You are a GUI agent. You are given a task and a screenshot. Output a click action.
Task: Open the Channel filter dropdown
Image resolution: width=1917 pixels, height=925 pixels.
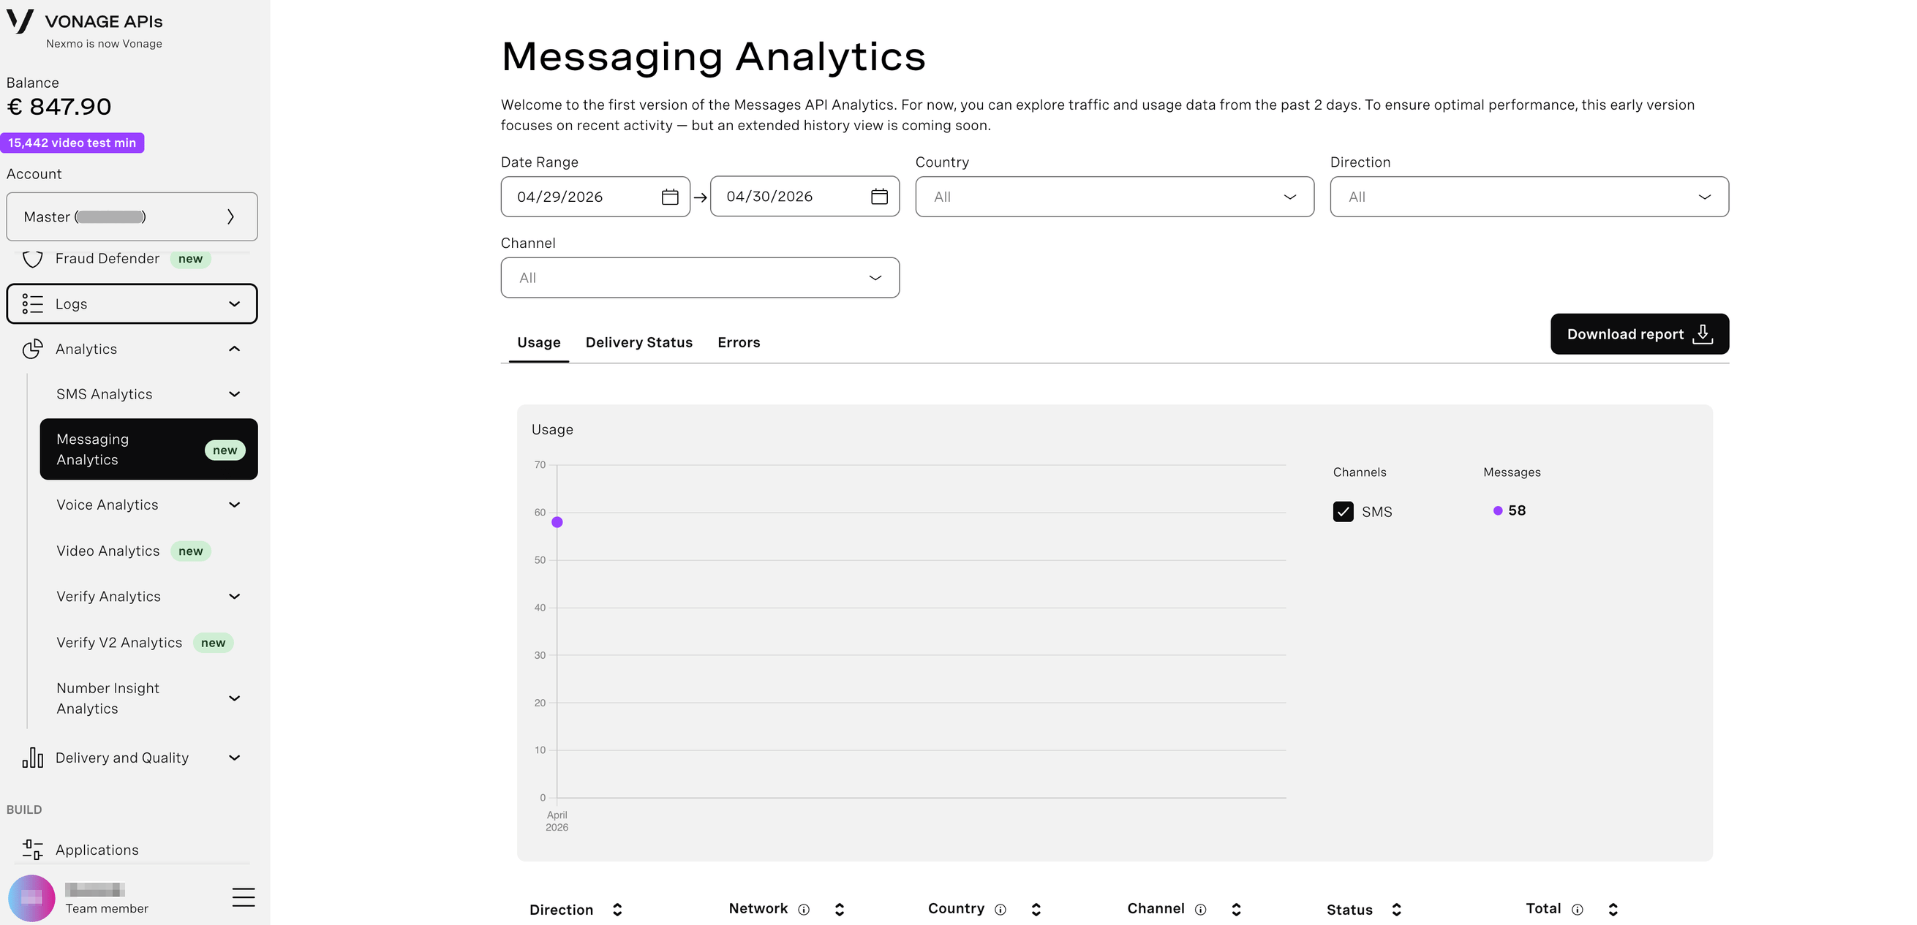pyautogui.click(x=700, y=278)
